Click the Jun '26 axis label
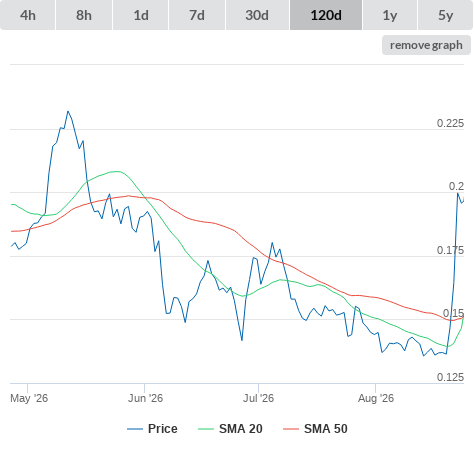 coord(145,398)
